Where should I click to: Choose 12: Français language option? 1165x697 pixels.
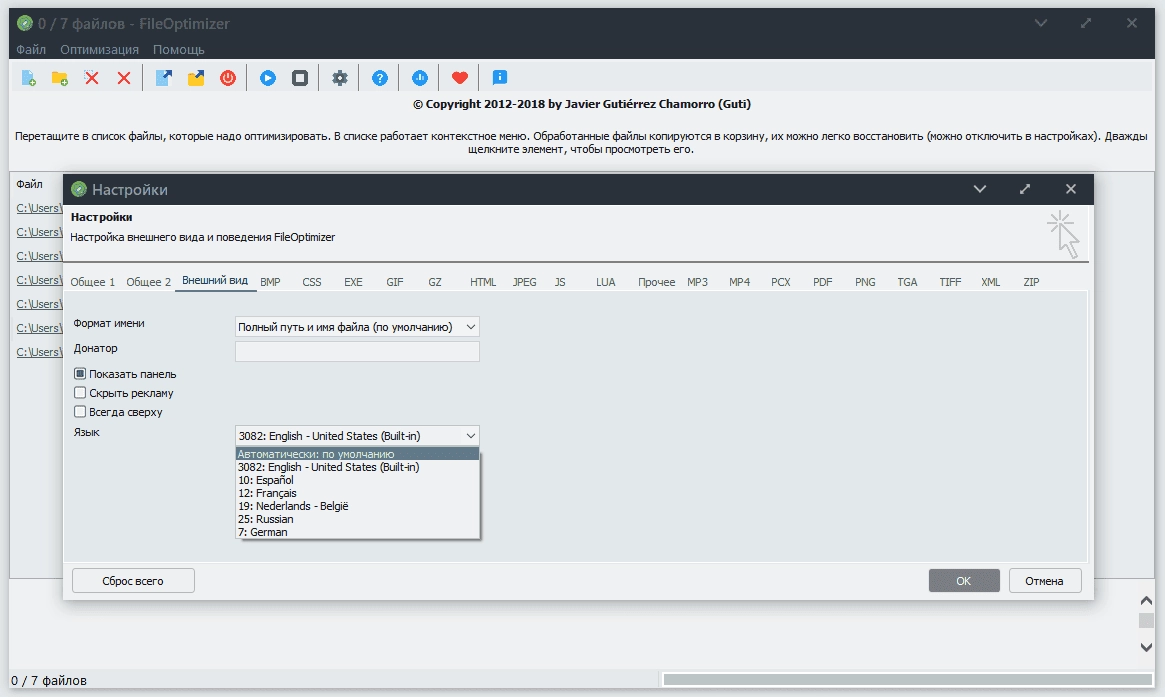click(357, 493)
